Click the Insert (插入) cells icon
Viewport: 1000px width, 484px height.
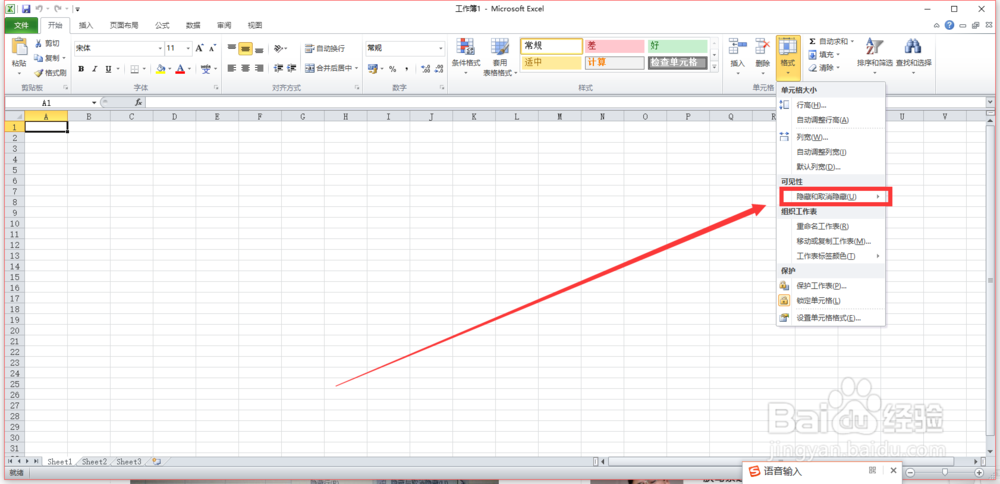pos(737,46)
